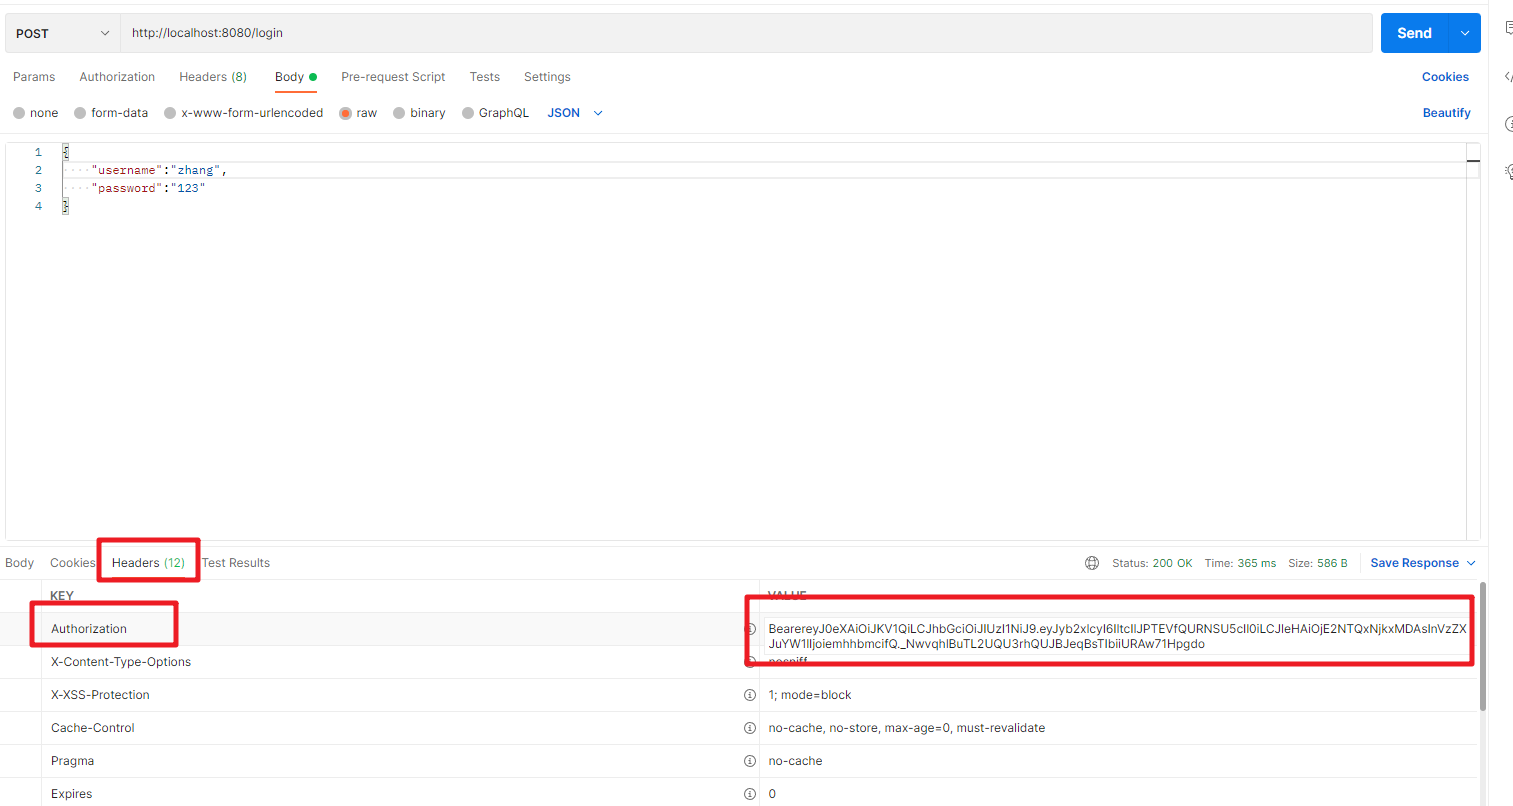Open the response Cookies tab
Image resolution: width=1513 pixels, height=806 pixels.
pyautogui.click(x=73, y=563)
